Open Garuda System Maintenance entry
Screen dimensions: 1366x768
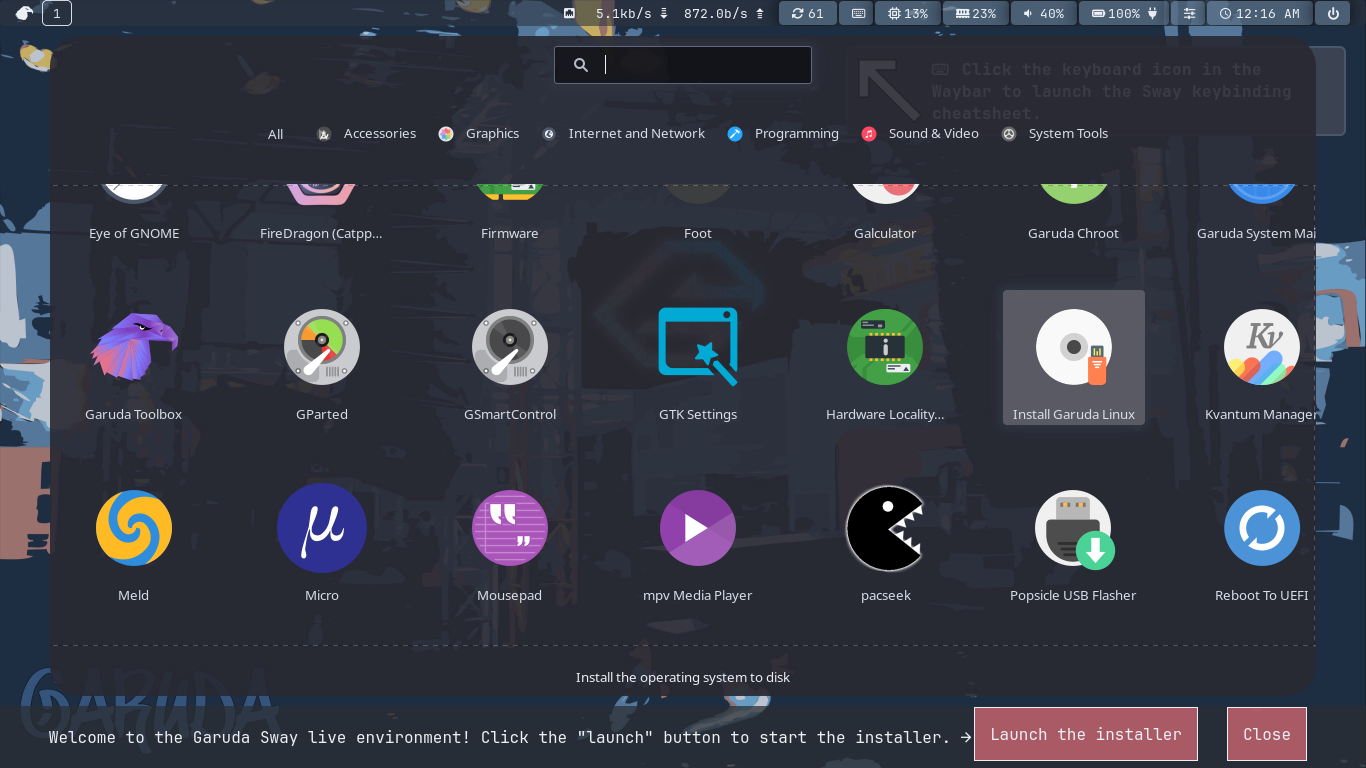pos(1255,215)
